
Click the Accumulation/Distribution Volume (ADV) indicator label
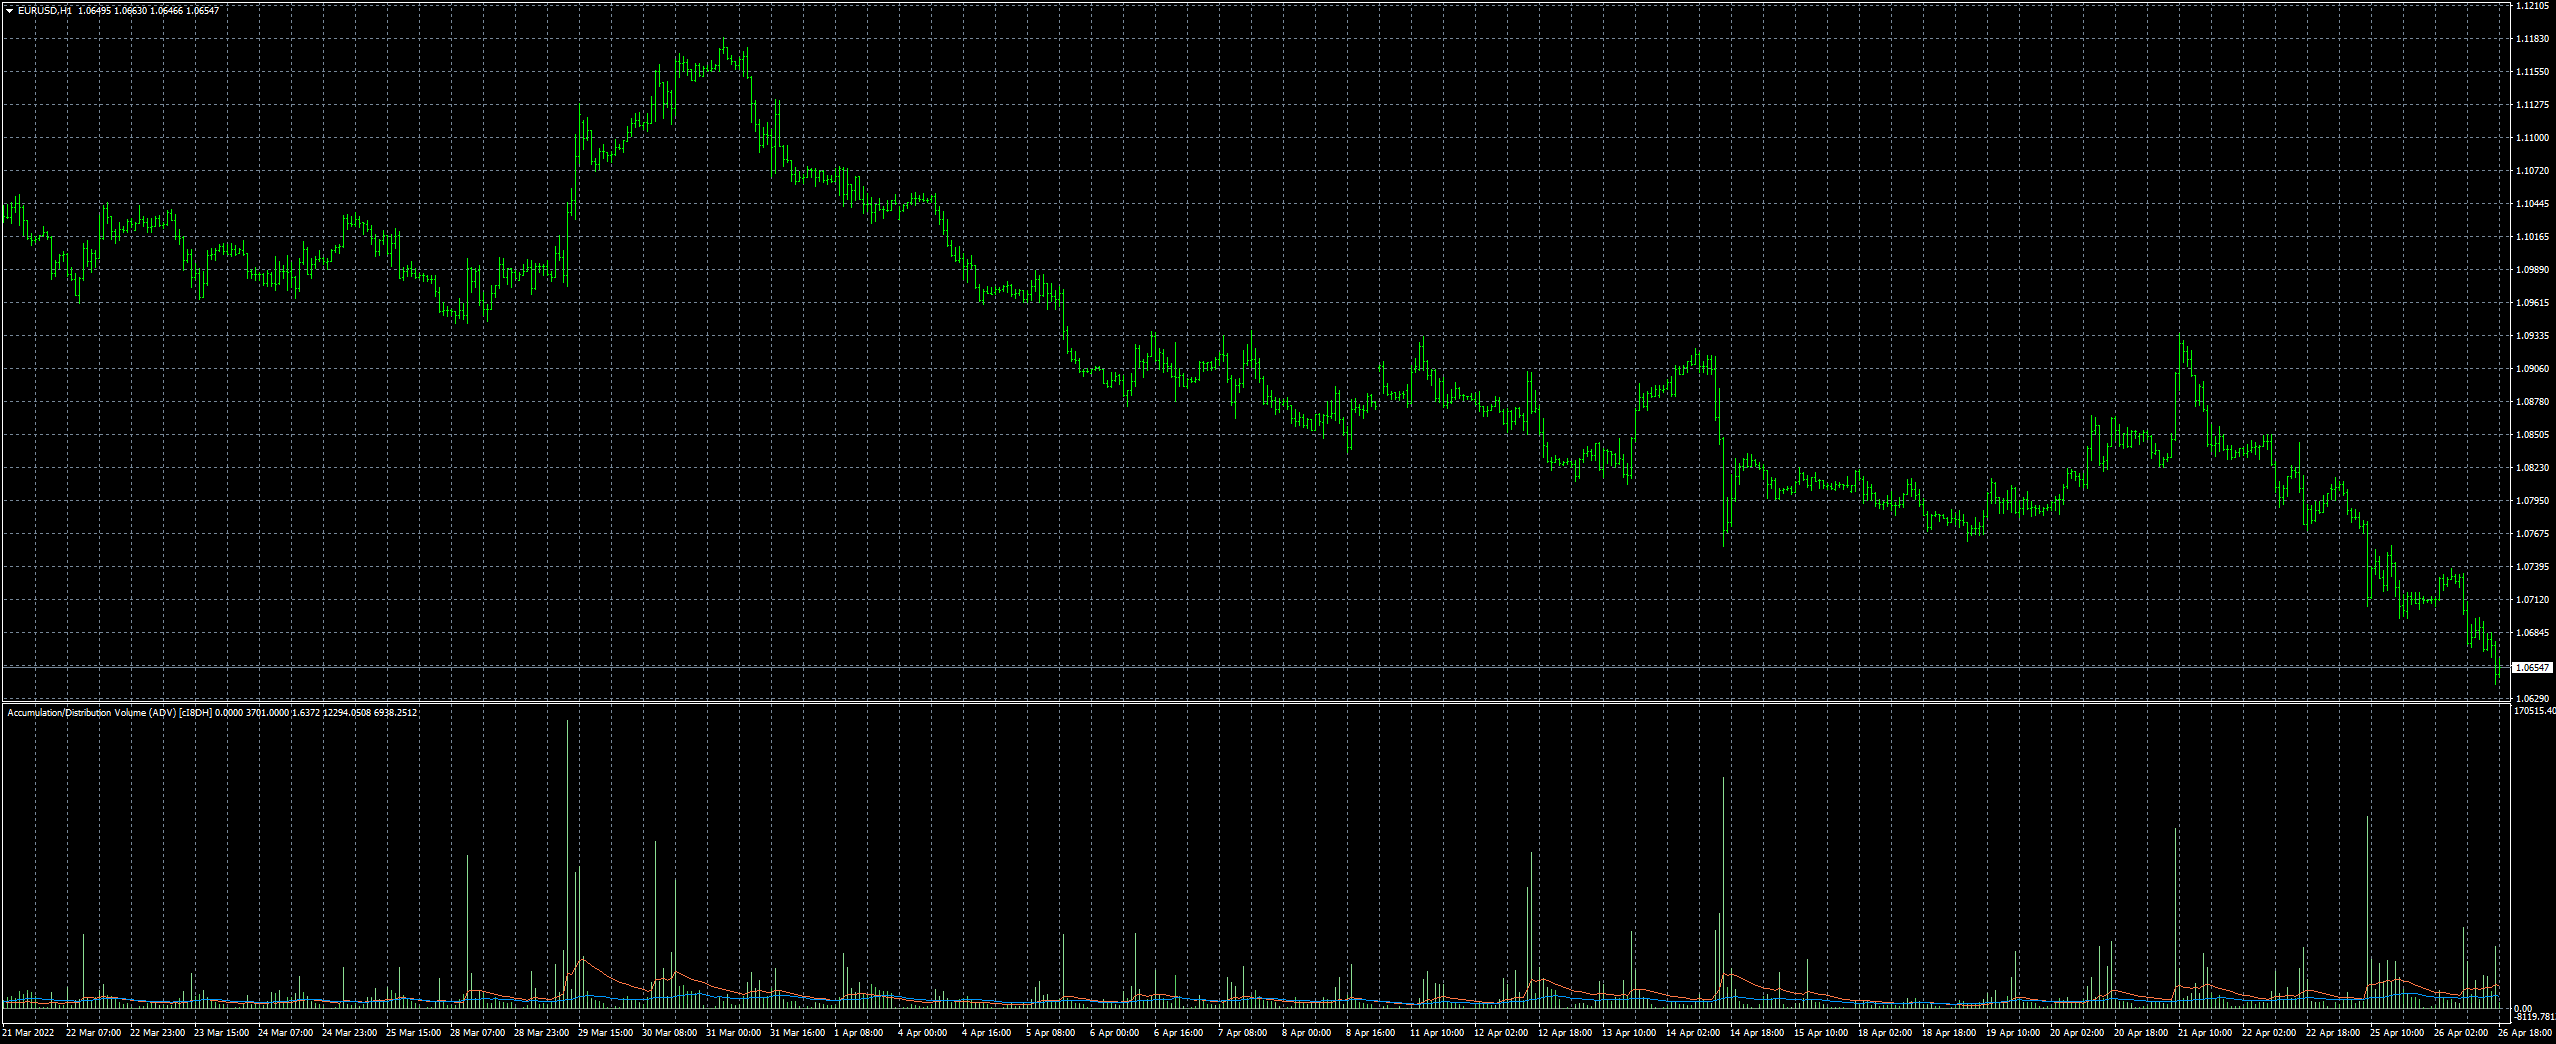tap(92, 713)
